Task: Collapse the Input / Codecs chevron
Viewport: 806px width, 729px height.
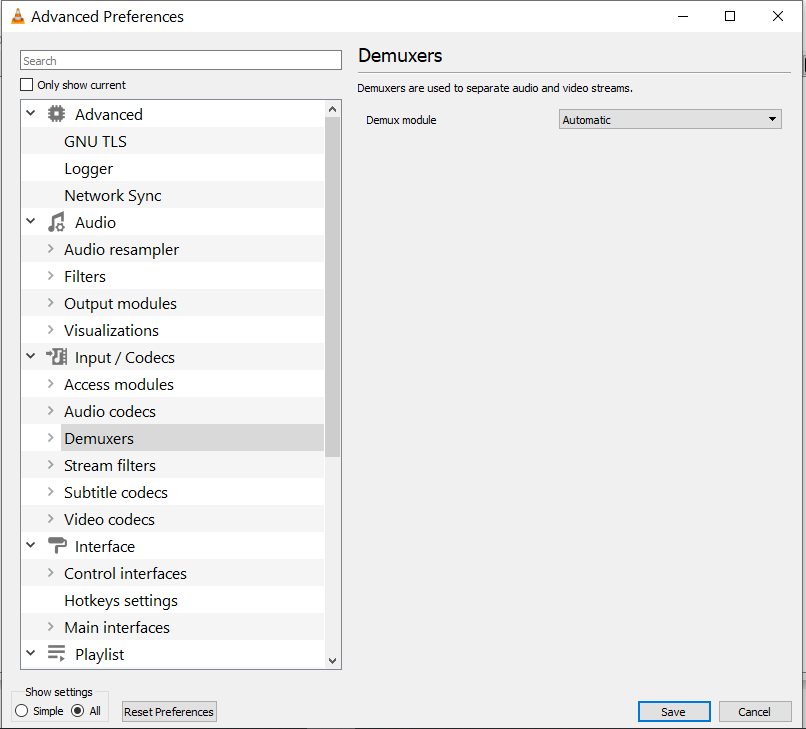Action: pyautogui.click(x=31, y=356)
